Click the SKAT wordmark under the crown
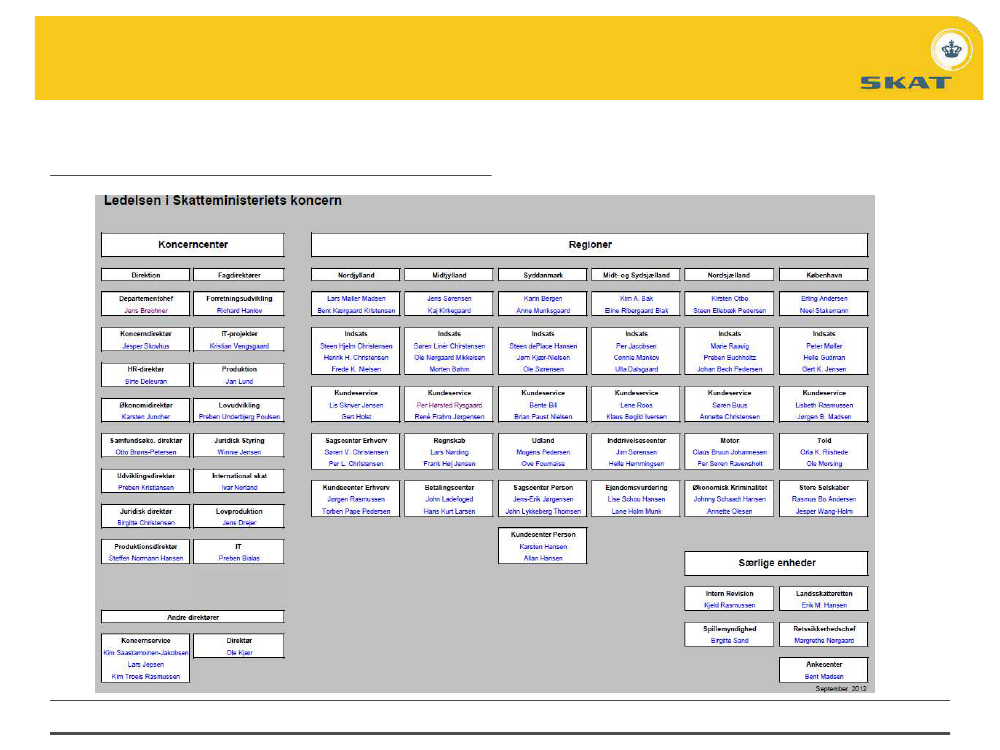This screenshot has width=1000, height=750. 906,82
